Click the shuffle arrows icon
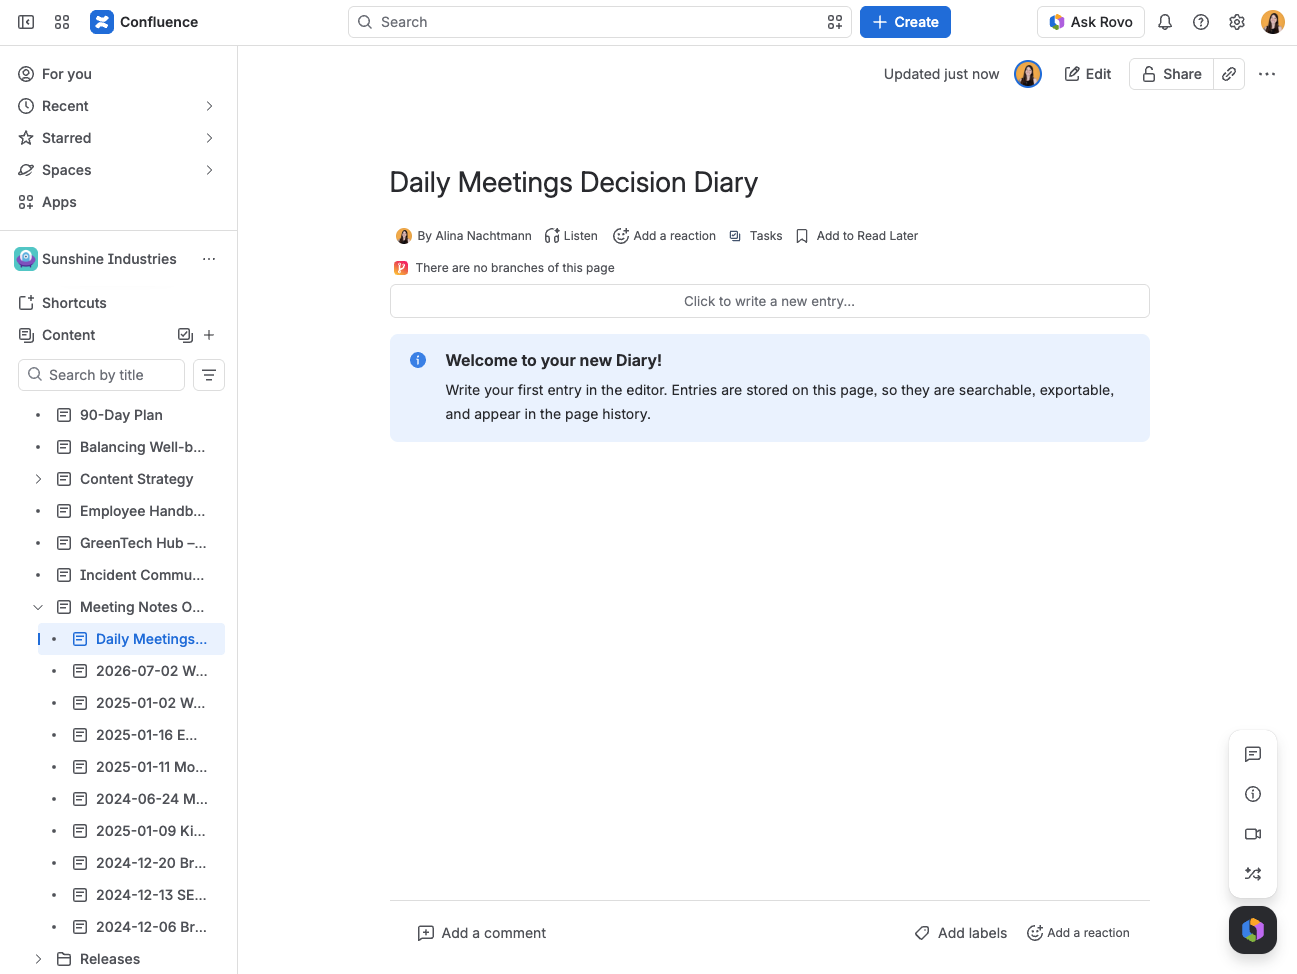This screenshot has width=1297, height=974. [x=1253, y=874]
